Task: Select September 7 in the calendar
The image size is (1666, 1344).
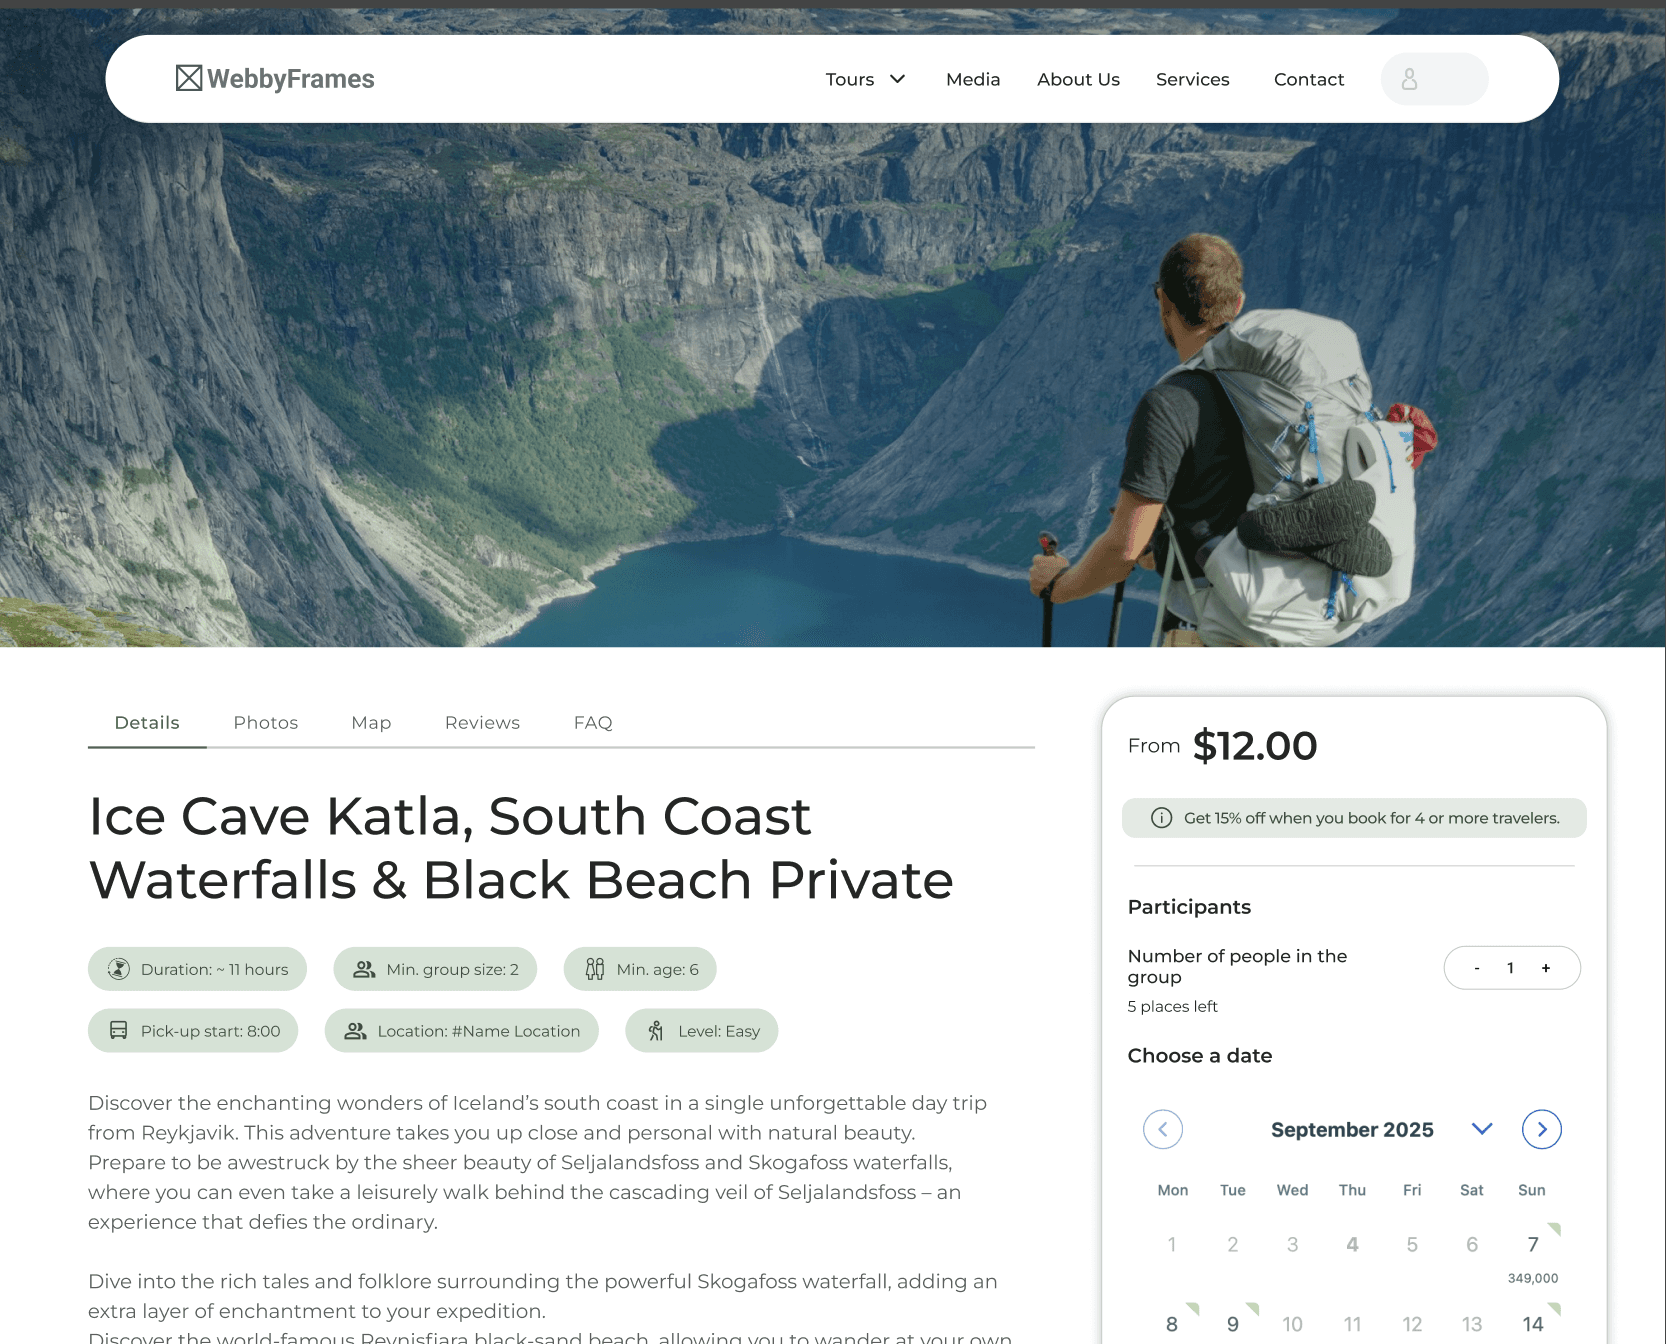Action: tap(1533, 1245)
